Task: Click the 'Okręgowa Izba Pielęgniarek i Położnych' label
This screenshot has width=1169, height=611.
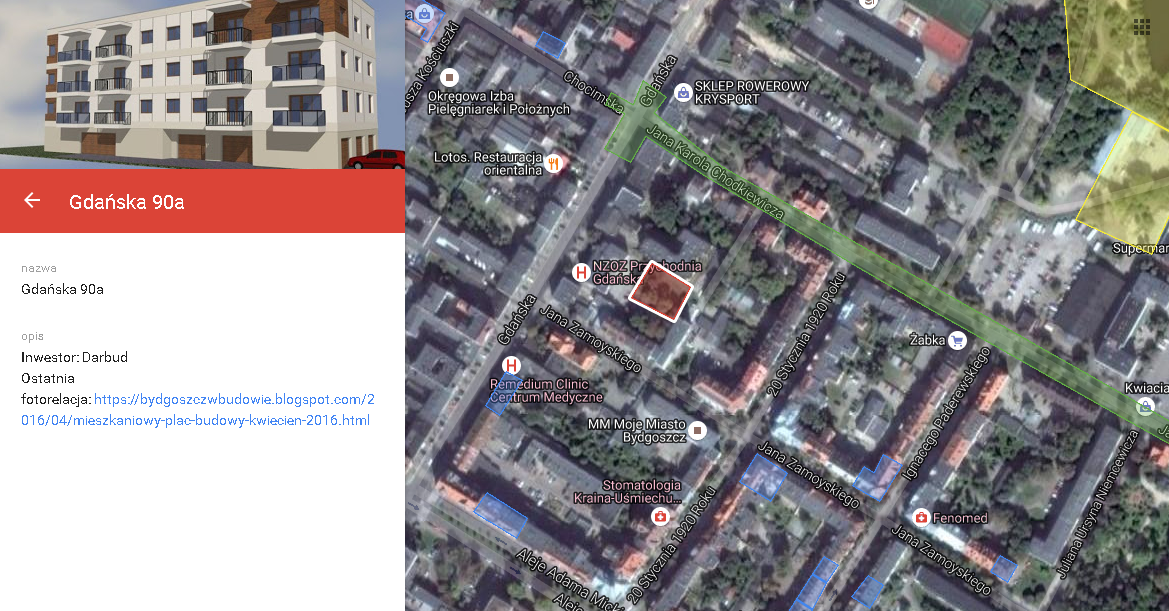Action: click(499, 103)
